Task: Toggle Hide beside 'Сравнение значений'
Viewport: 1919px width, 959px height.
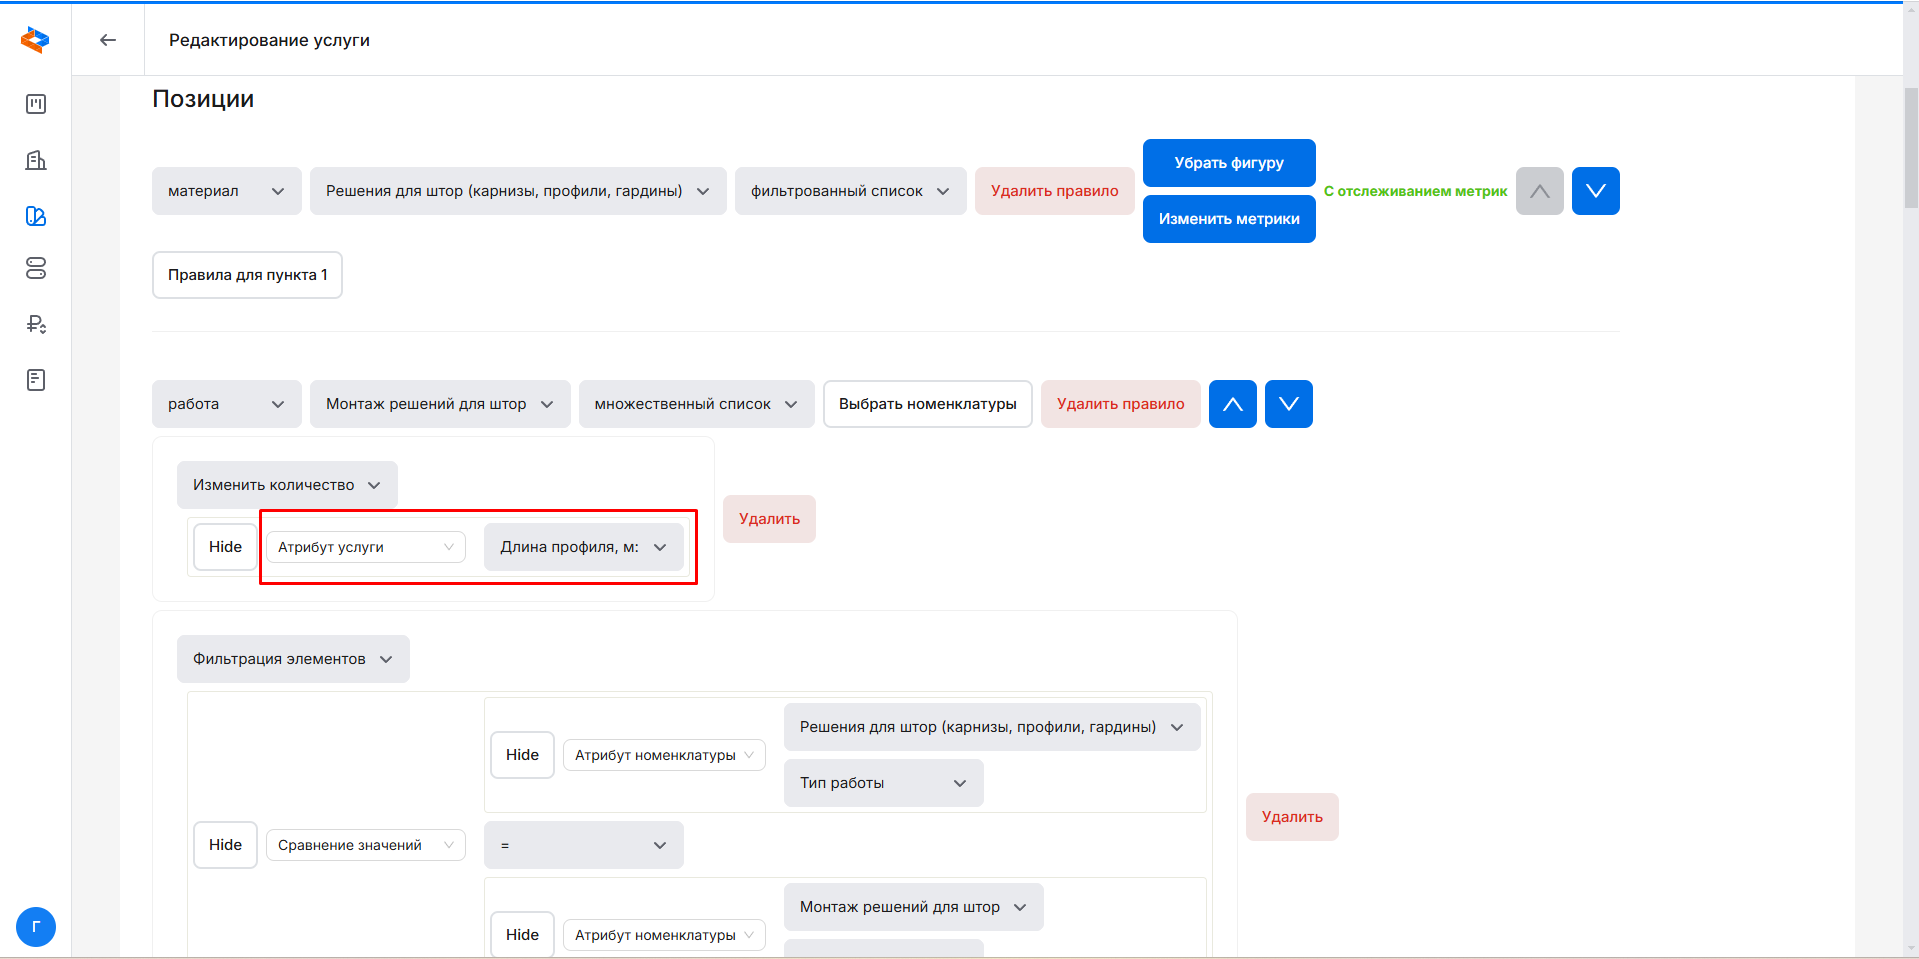Action: (225, 845)
